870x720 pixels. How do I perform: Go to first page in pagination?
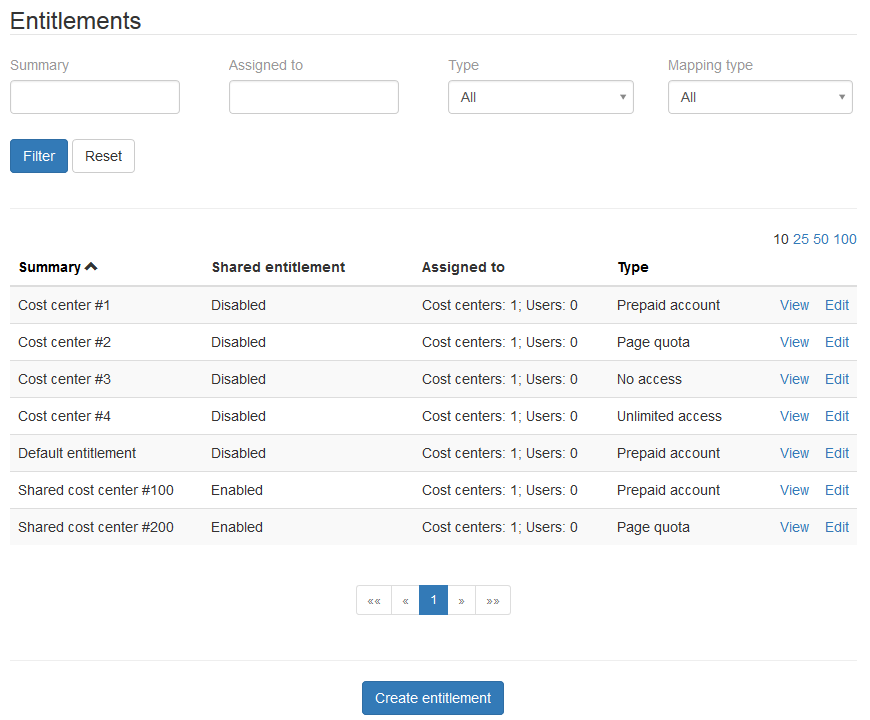(x=374, y=601)
